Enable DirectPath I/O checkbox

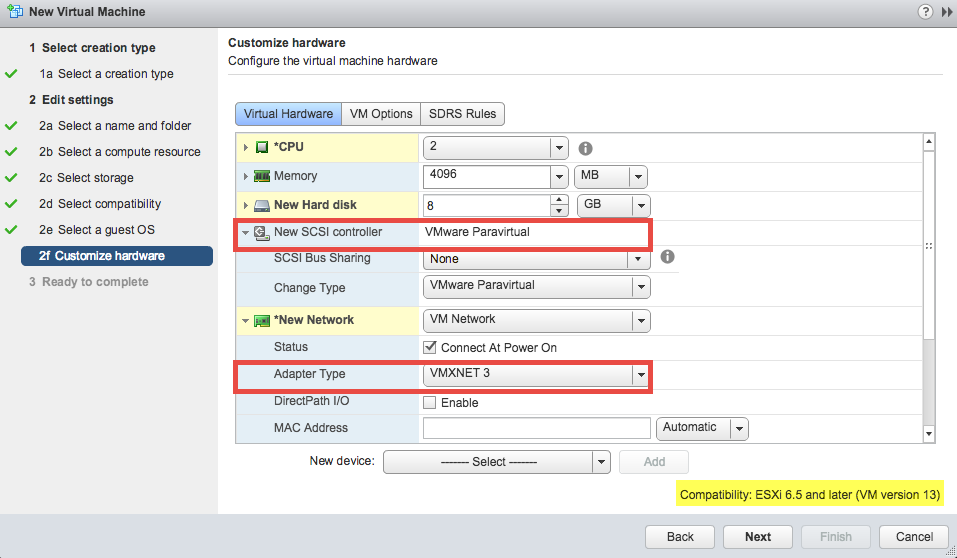pyautogui.click(x=430, y=402)
